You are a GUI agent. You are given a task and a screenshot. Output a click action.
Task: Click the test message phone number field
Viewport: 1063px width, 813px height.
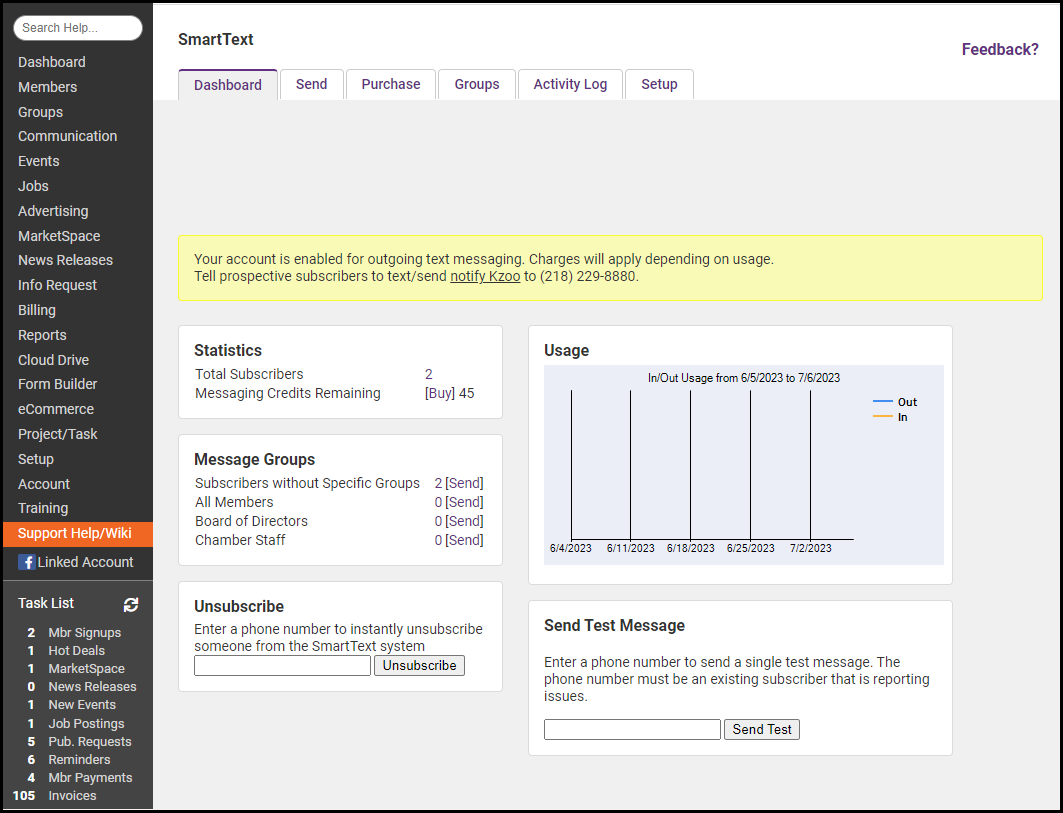coord(632,729)
